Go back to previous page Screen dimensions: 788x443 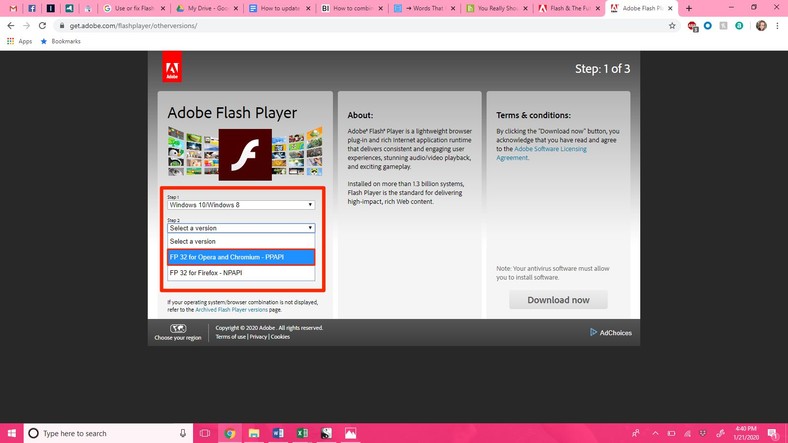11,26
